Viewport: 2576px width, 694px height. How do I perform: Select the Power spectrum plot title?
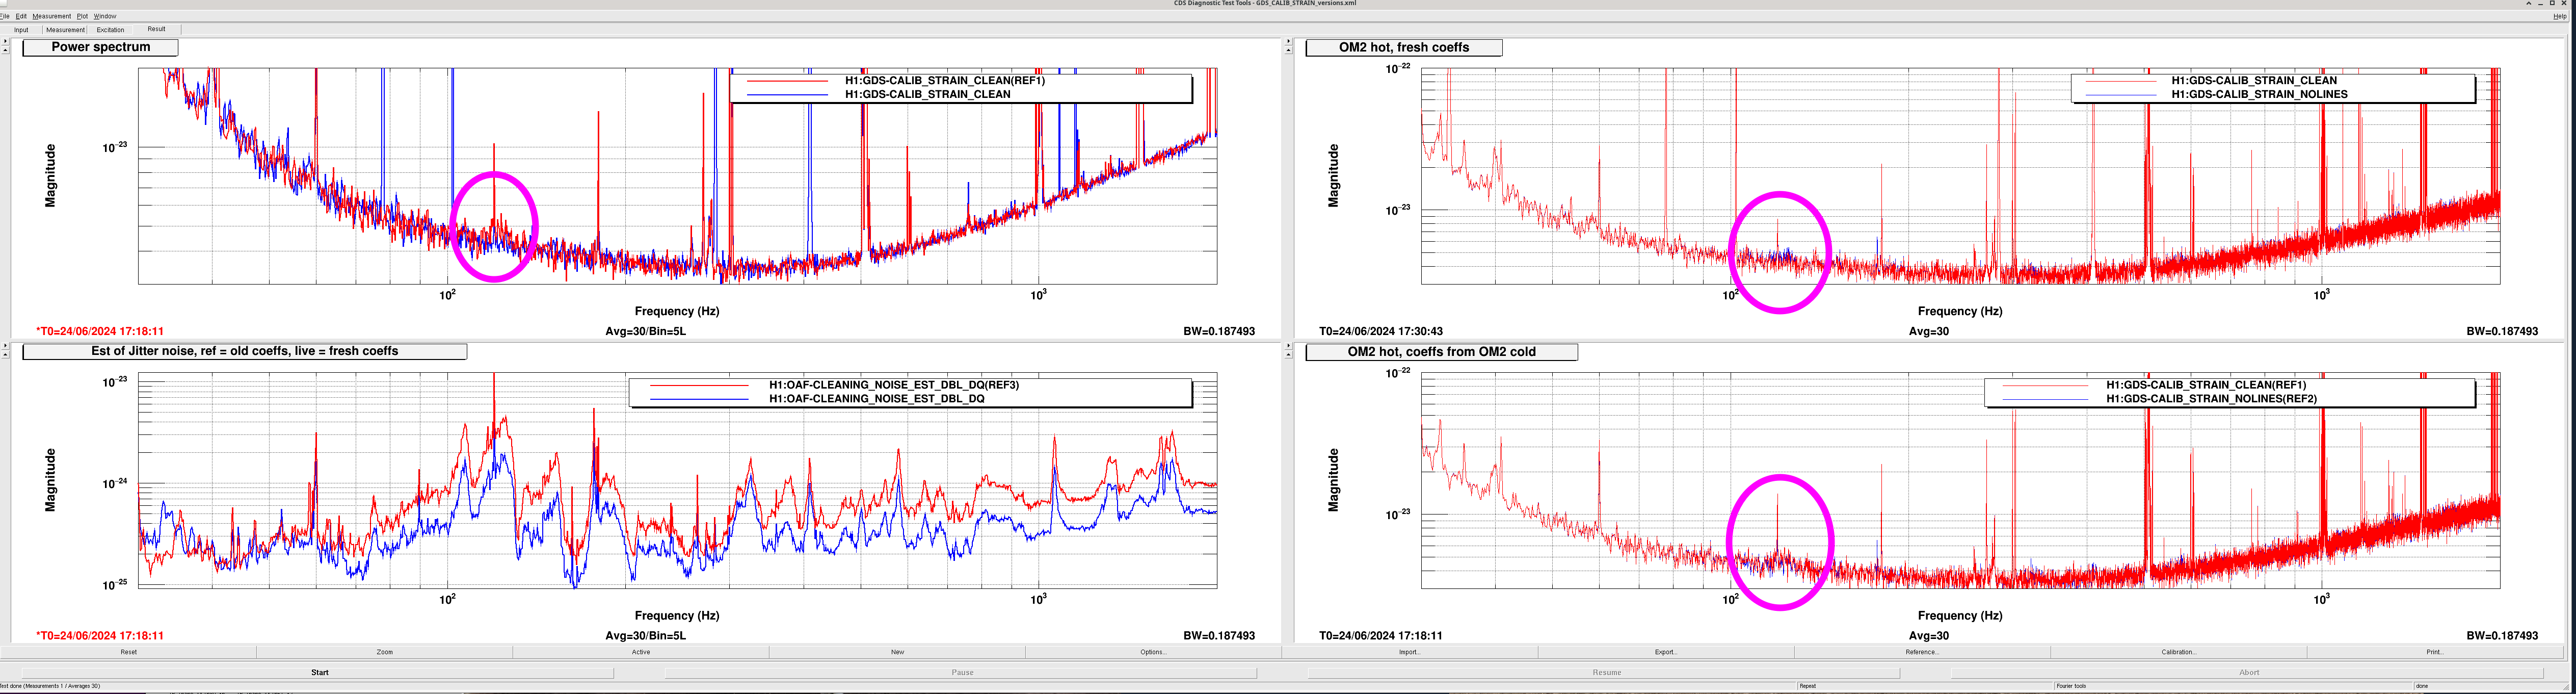tap(101, 47)
